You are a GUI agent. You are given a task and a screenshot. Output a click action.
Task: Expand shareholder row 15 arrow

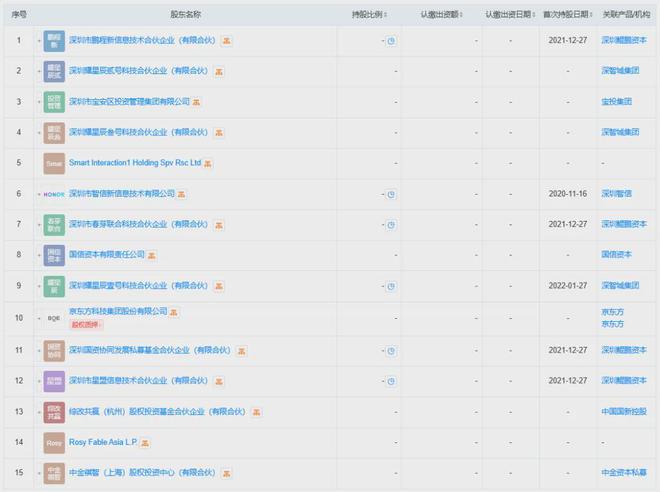tap(39, 473)
